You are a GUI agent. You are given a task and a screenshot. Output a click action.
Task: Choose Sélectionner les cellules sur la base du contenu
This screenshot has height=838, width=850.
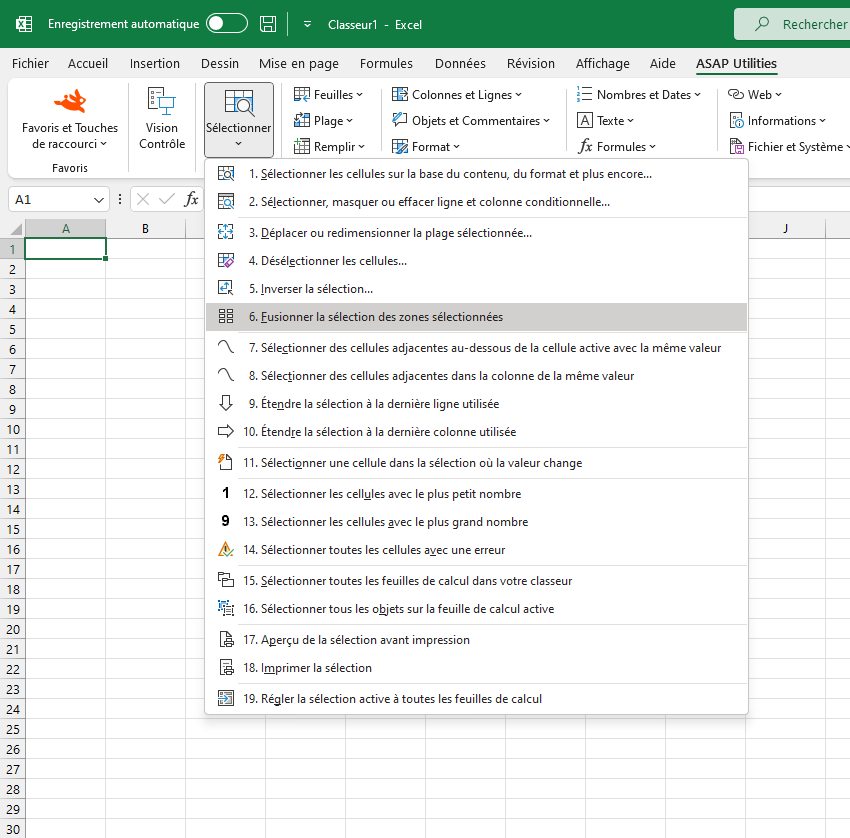click(x=476, y=173)
